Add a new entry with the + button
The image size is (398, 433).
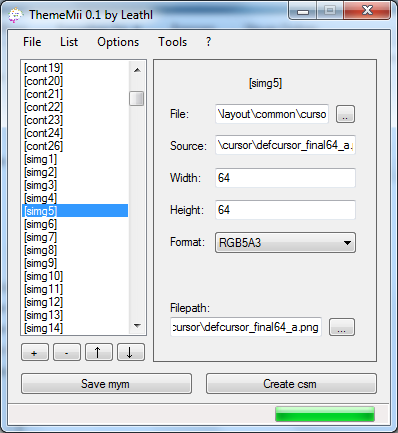(x=35, y=352)
